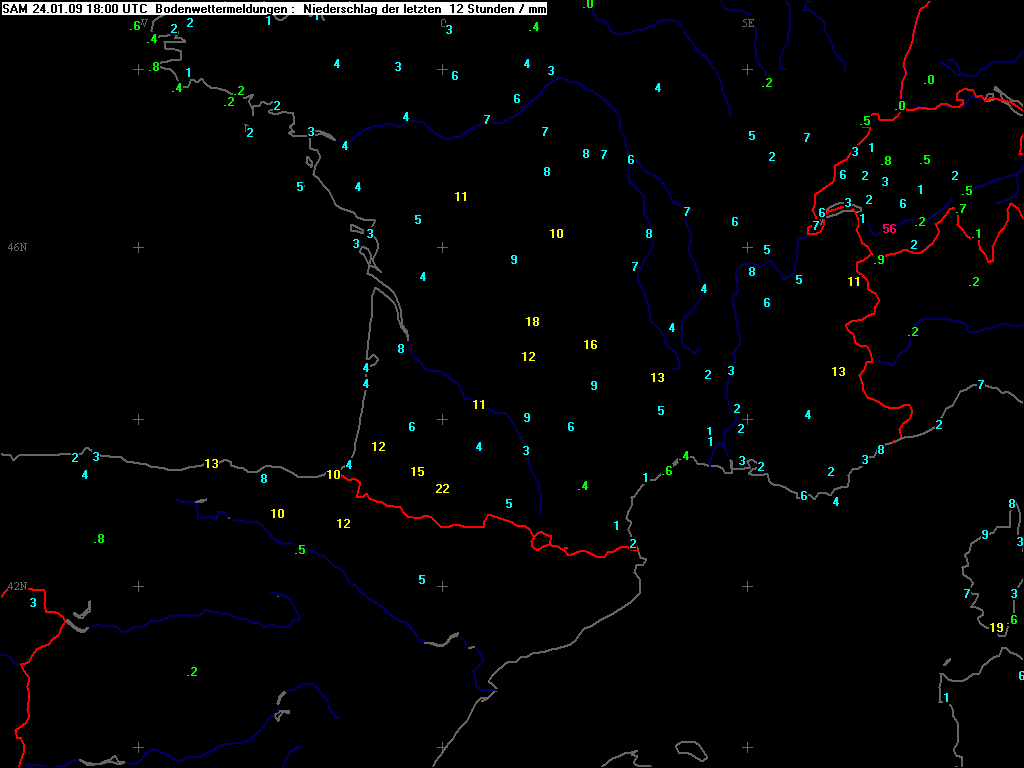Image resolution: width=1024 pixels, height=768 pixels.
Task: Click the yellow 15 rainfall value
Action: [x=417, y=472]
